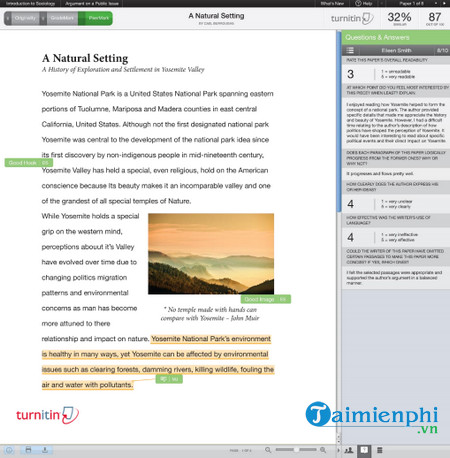Click the highlighted Yosemite environment passage
Viewport: 450px width, 458px height.
(158, 362)
